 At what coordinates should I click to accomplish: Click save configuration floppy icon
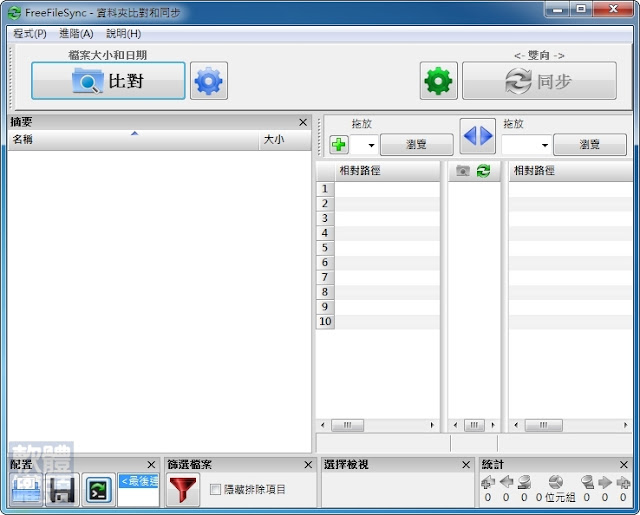pyautogui.click(x=62, y=490)
